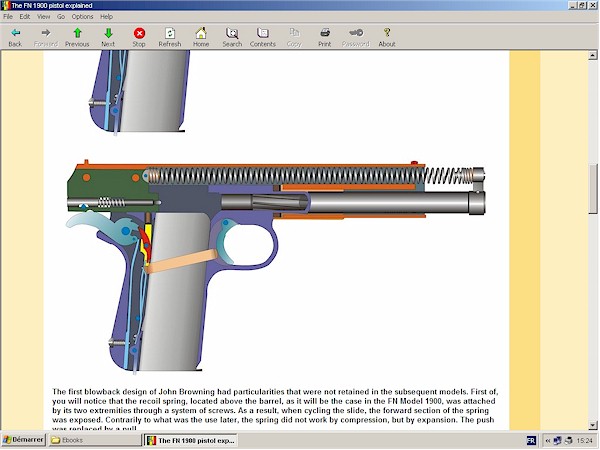Click the Démarrer start button

[x=23, y=440]
